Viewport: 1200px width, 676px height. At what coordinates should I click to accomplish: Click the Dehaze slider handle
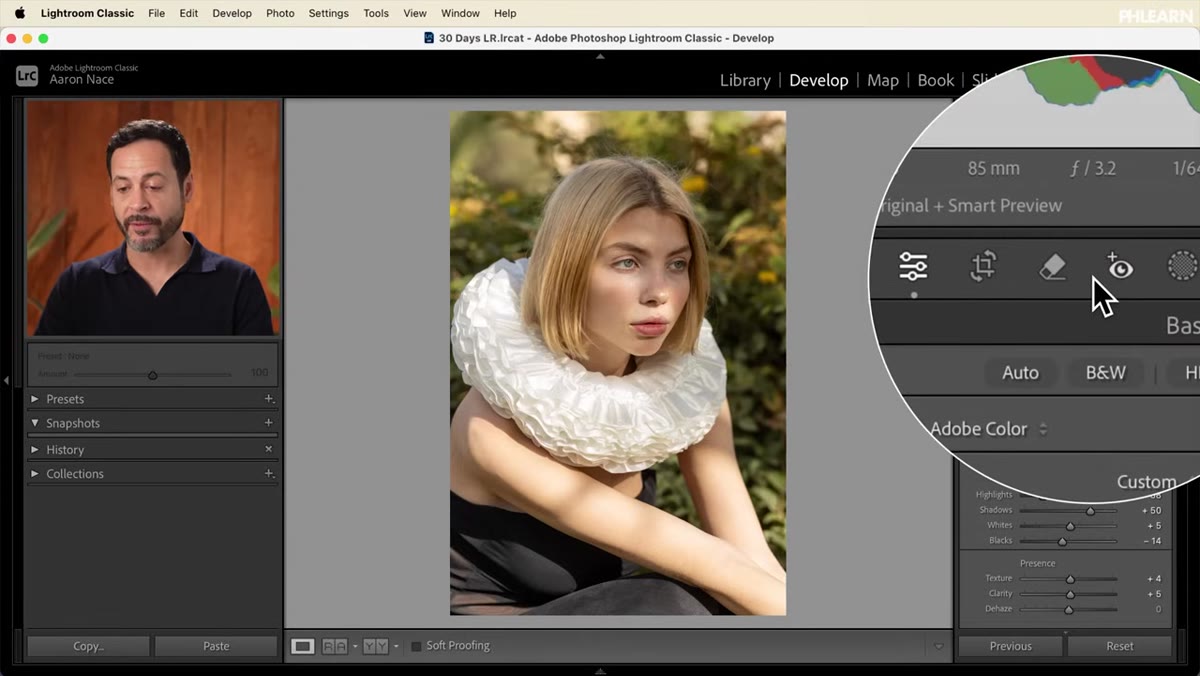1068,609
